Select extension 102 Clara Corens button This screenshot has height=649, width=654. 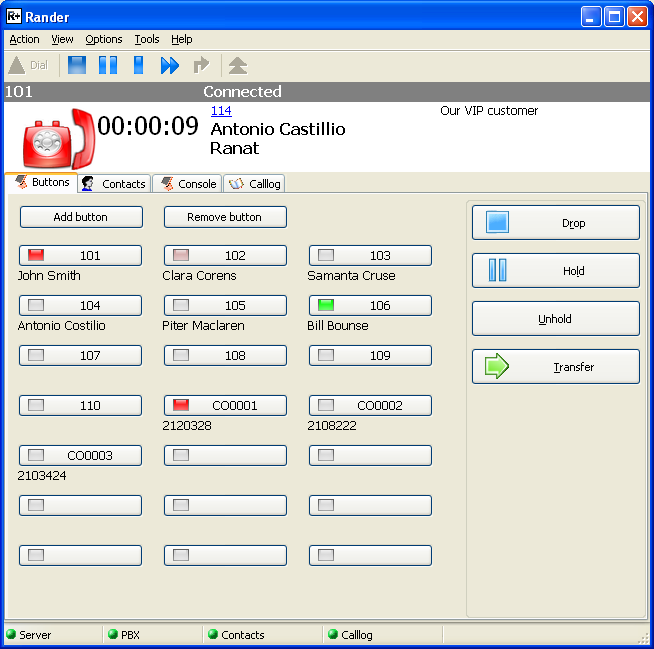(x=225, y=255)
